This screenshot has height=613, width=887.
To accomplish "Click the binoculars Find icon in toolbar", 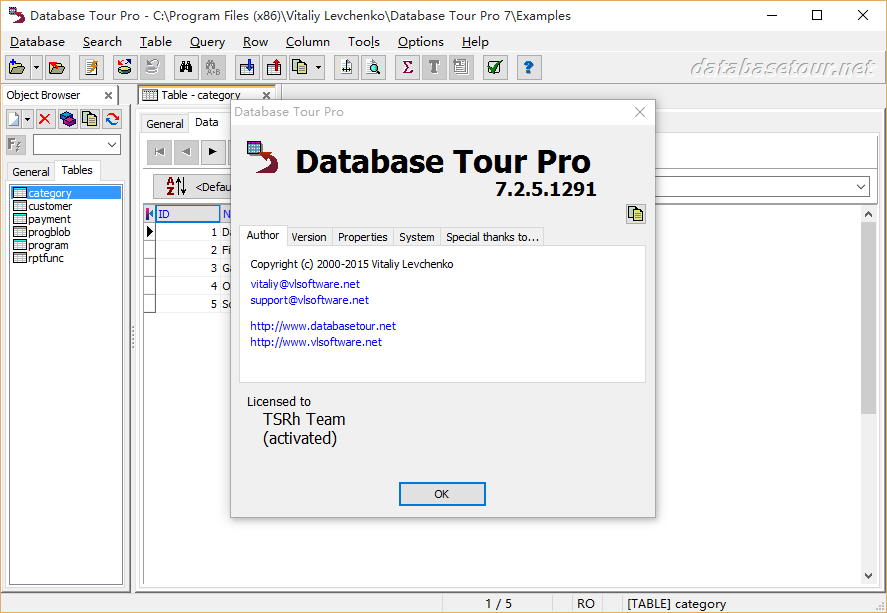I will coord(185,67).
